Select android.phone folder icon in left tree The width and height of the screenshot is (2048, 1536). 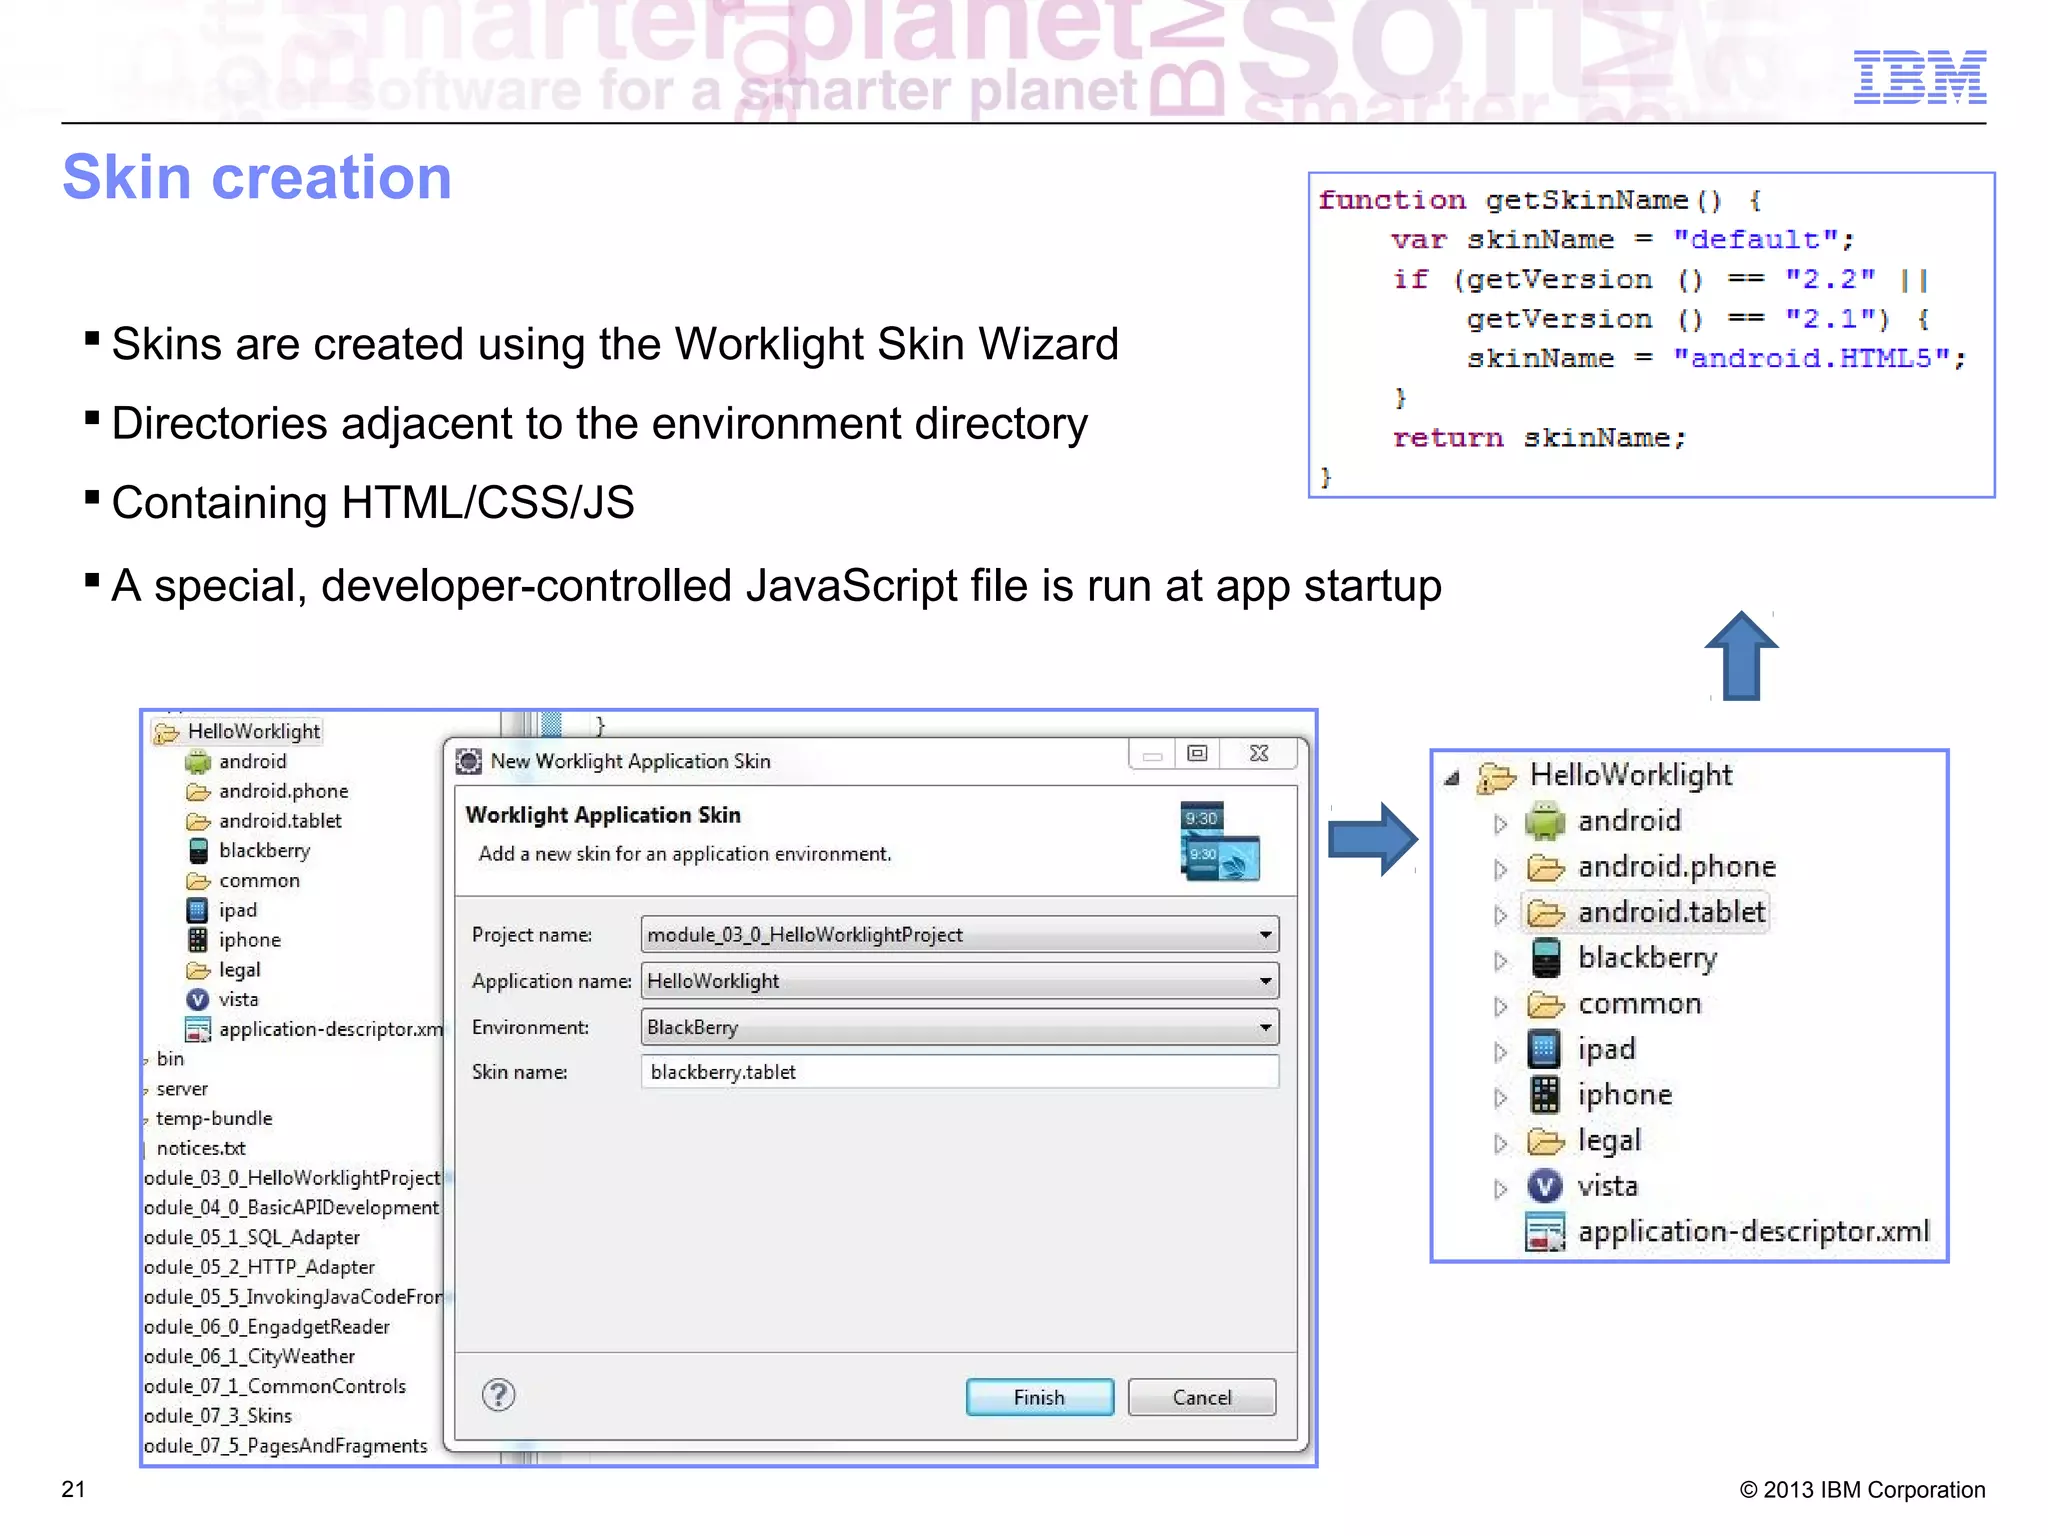point(198,792)
